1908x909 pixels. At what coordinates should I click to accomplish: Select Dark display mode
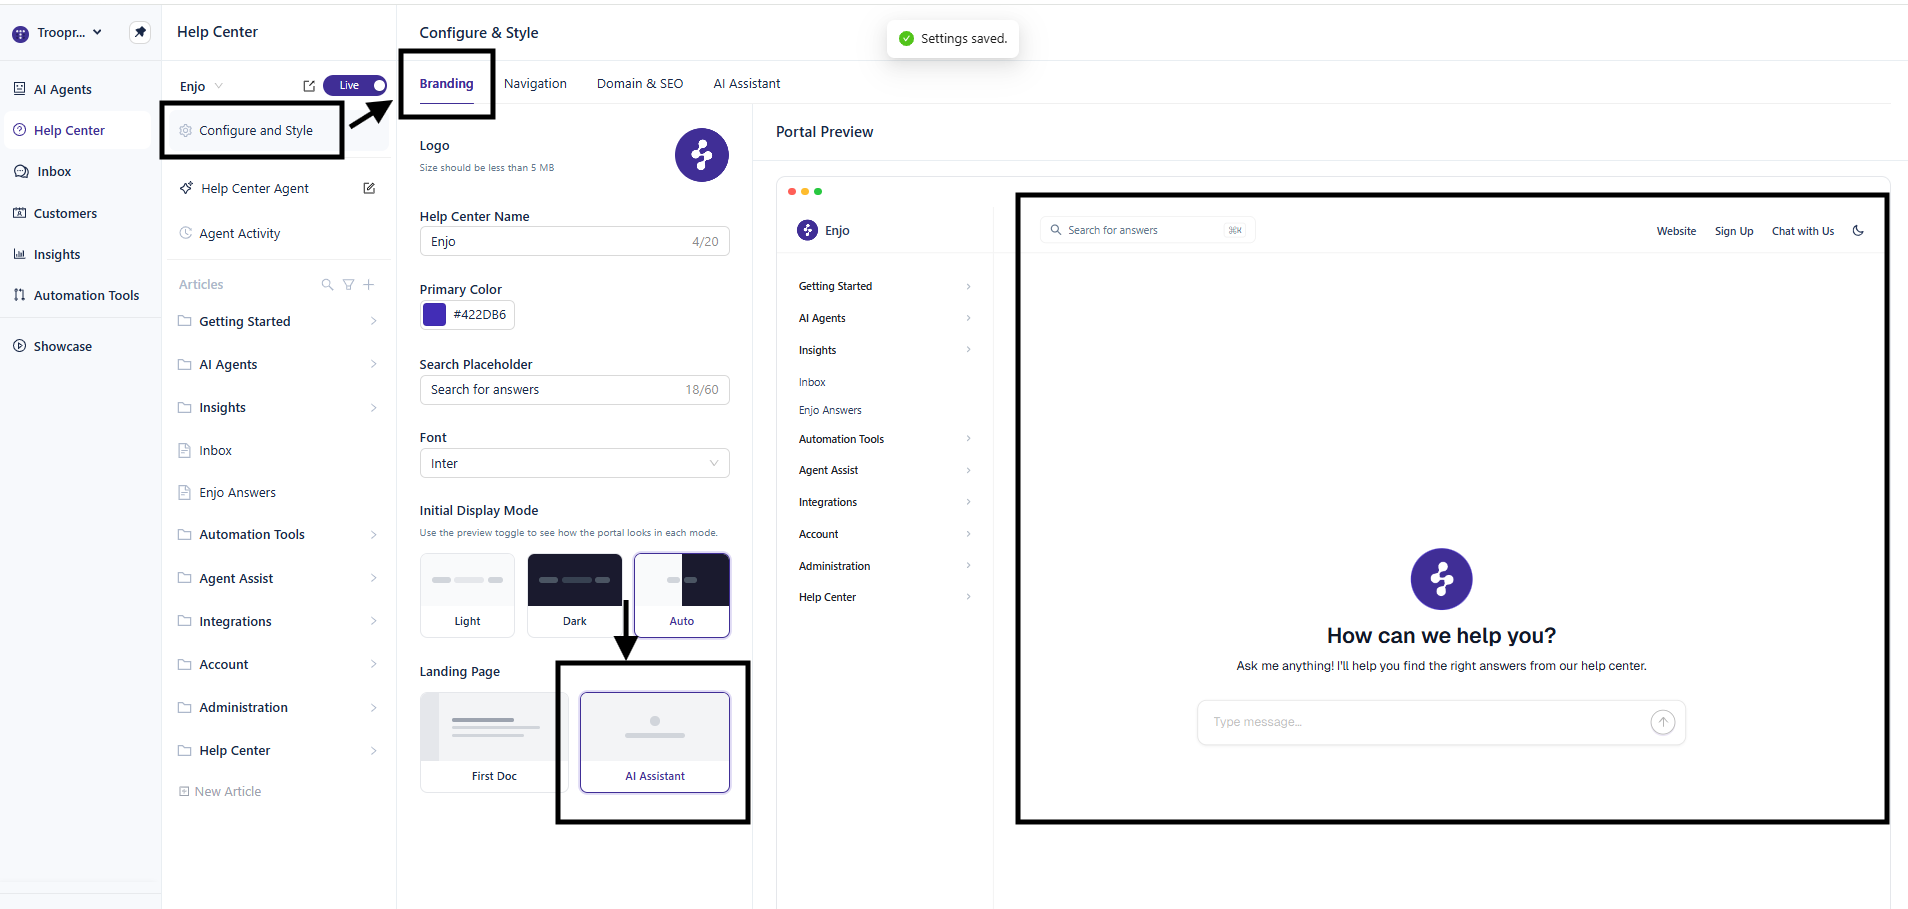[574, 595]
